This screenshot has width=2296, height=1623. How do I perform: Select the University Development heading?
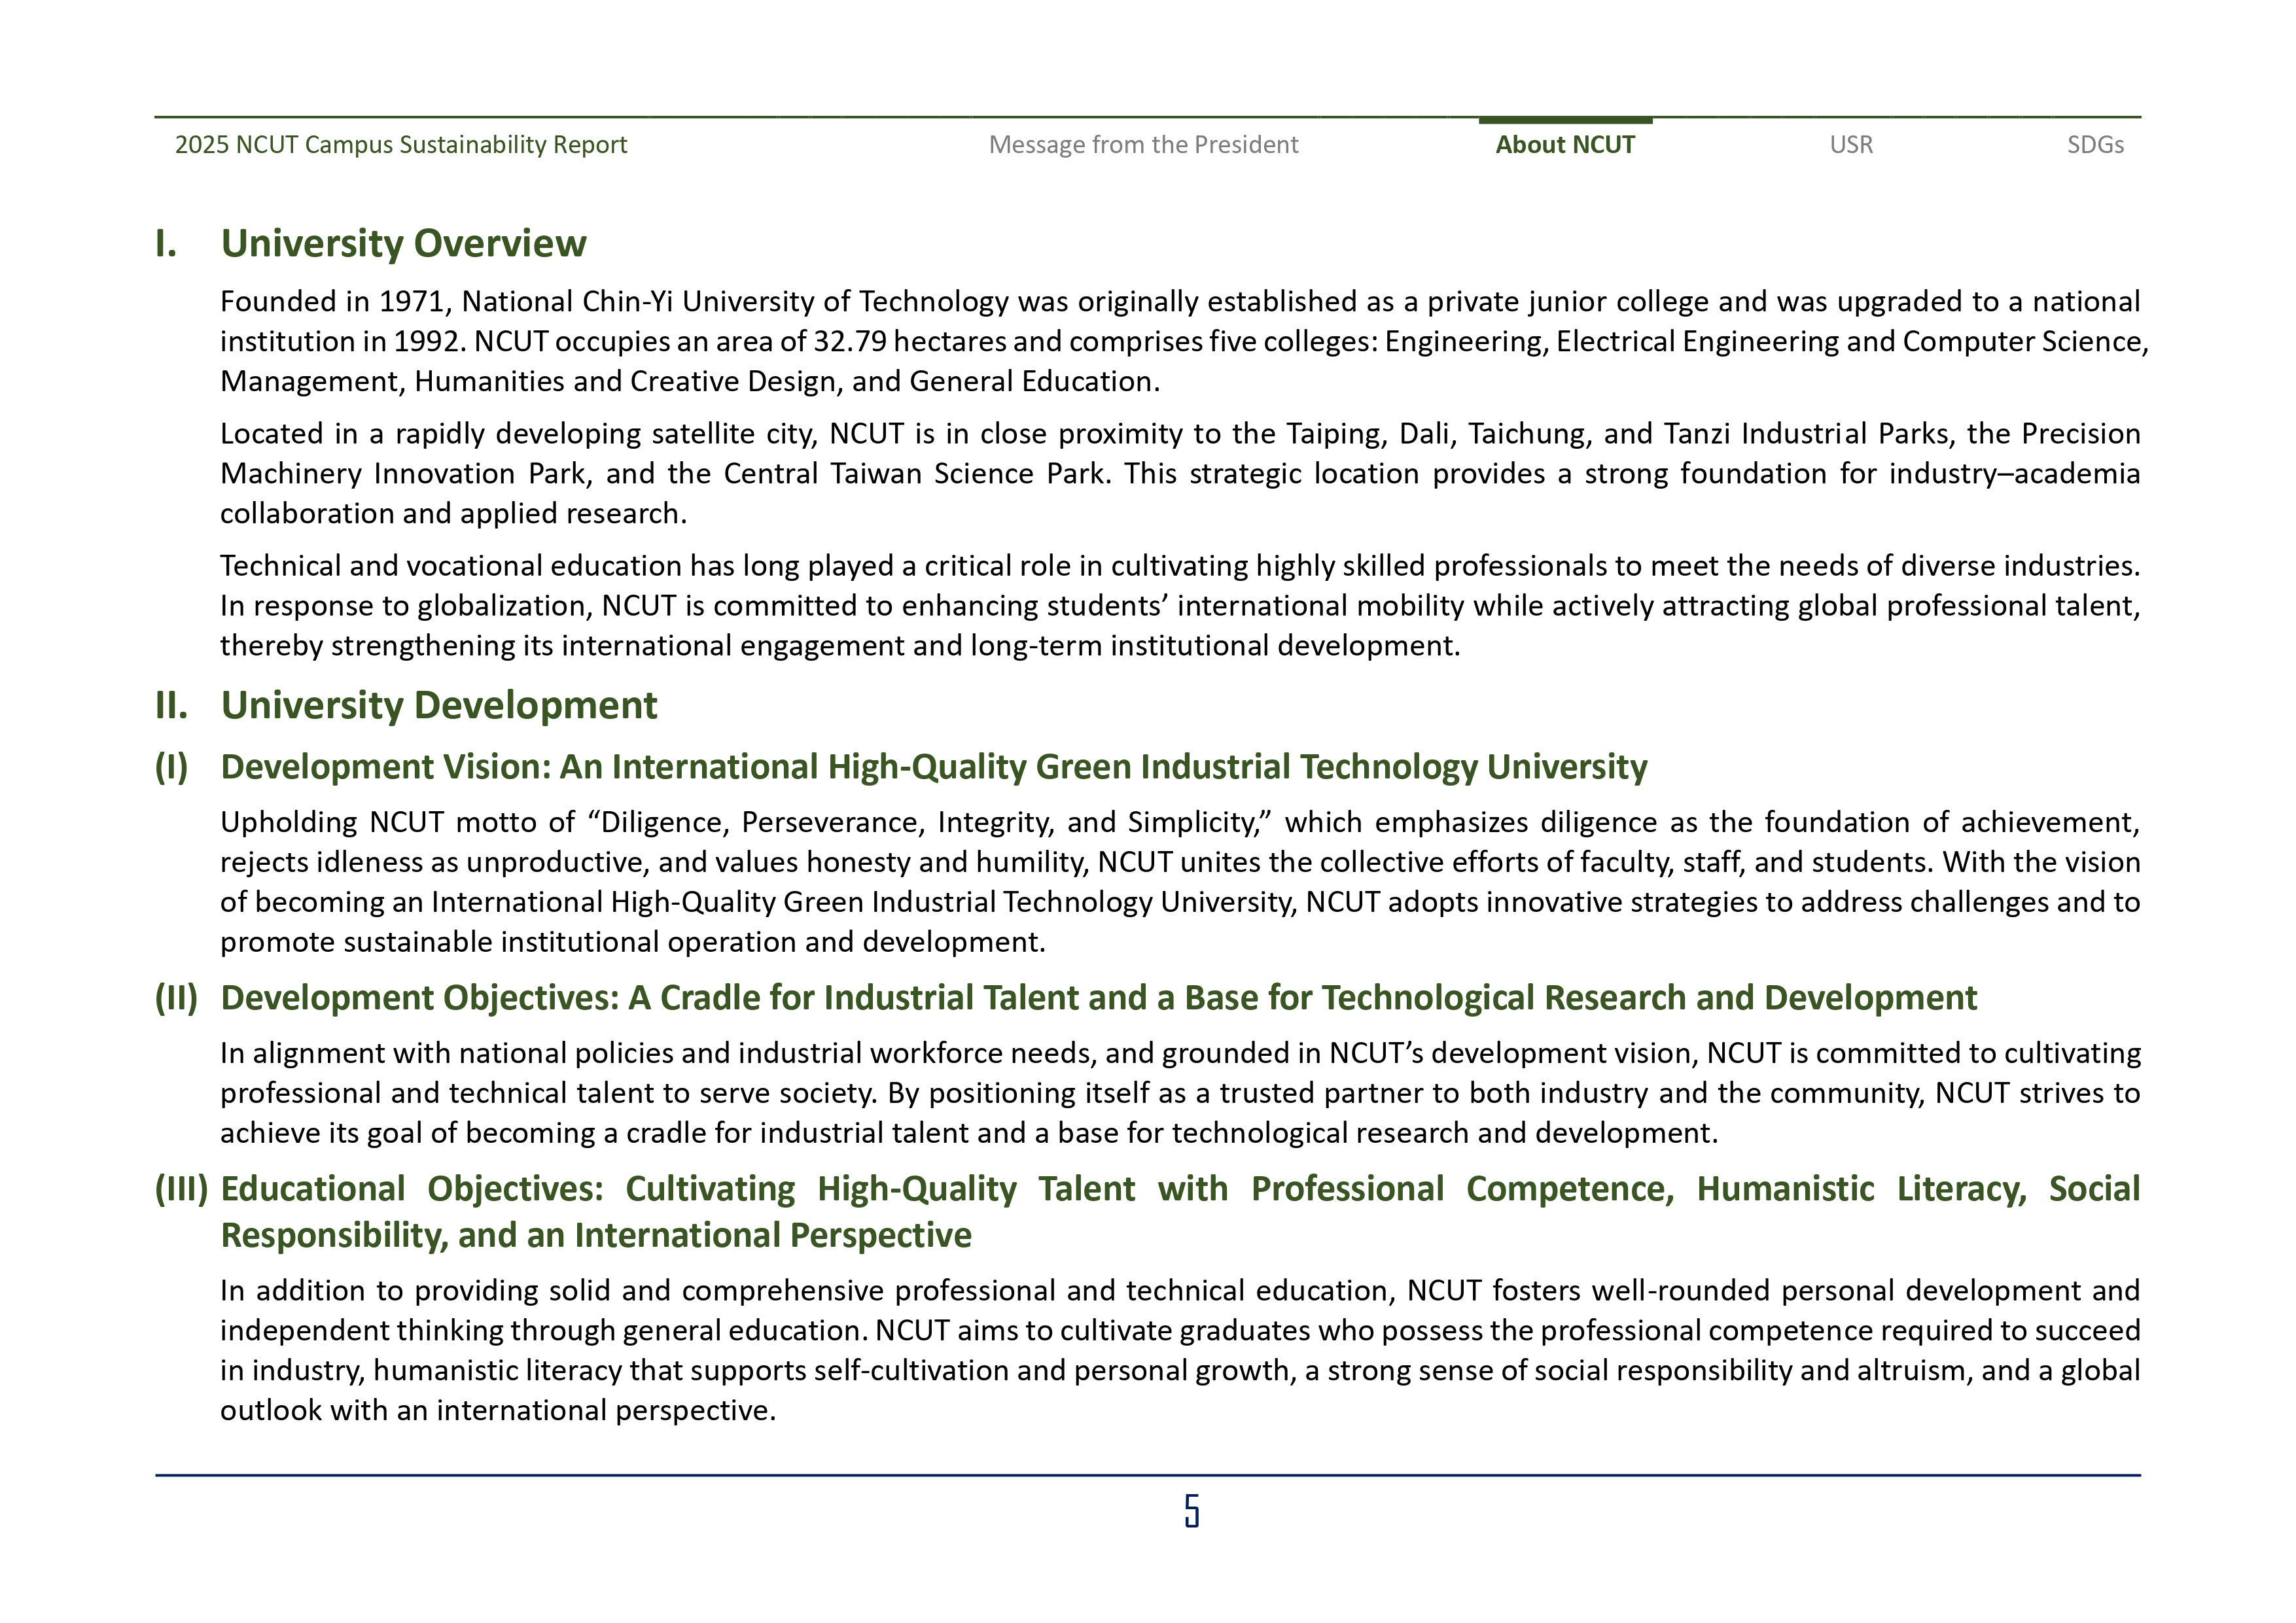pyautogui.click(x=439, y=705)
